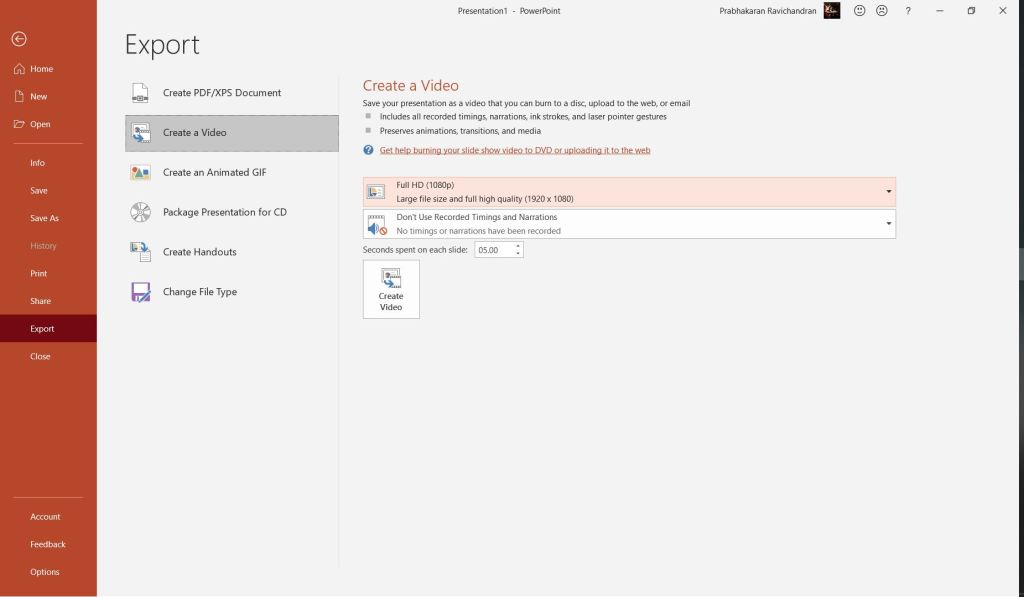Image resolution: width=1024 pixels, height=597 pixels.
Task: Click the back arrow circle icon
Action: pyautogui.click(x=19, y=39)
